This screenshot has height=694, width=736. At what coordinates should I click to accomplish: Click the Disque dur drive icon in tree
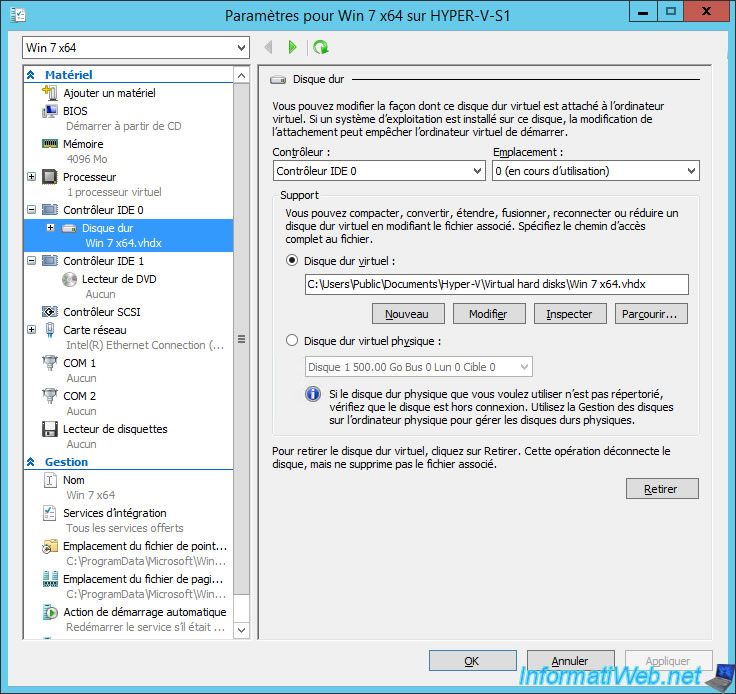click(69, 229)
